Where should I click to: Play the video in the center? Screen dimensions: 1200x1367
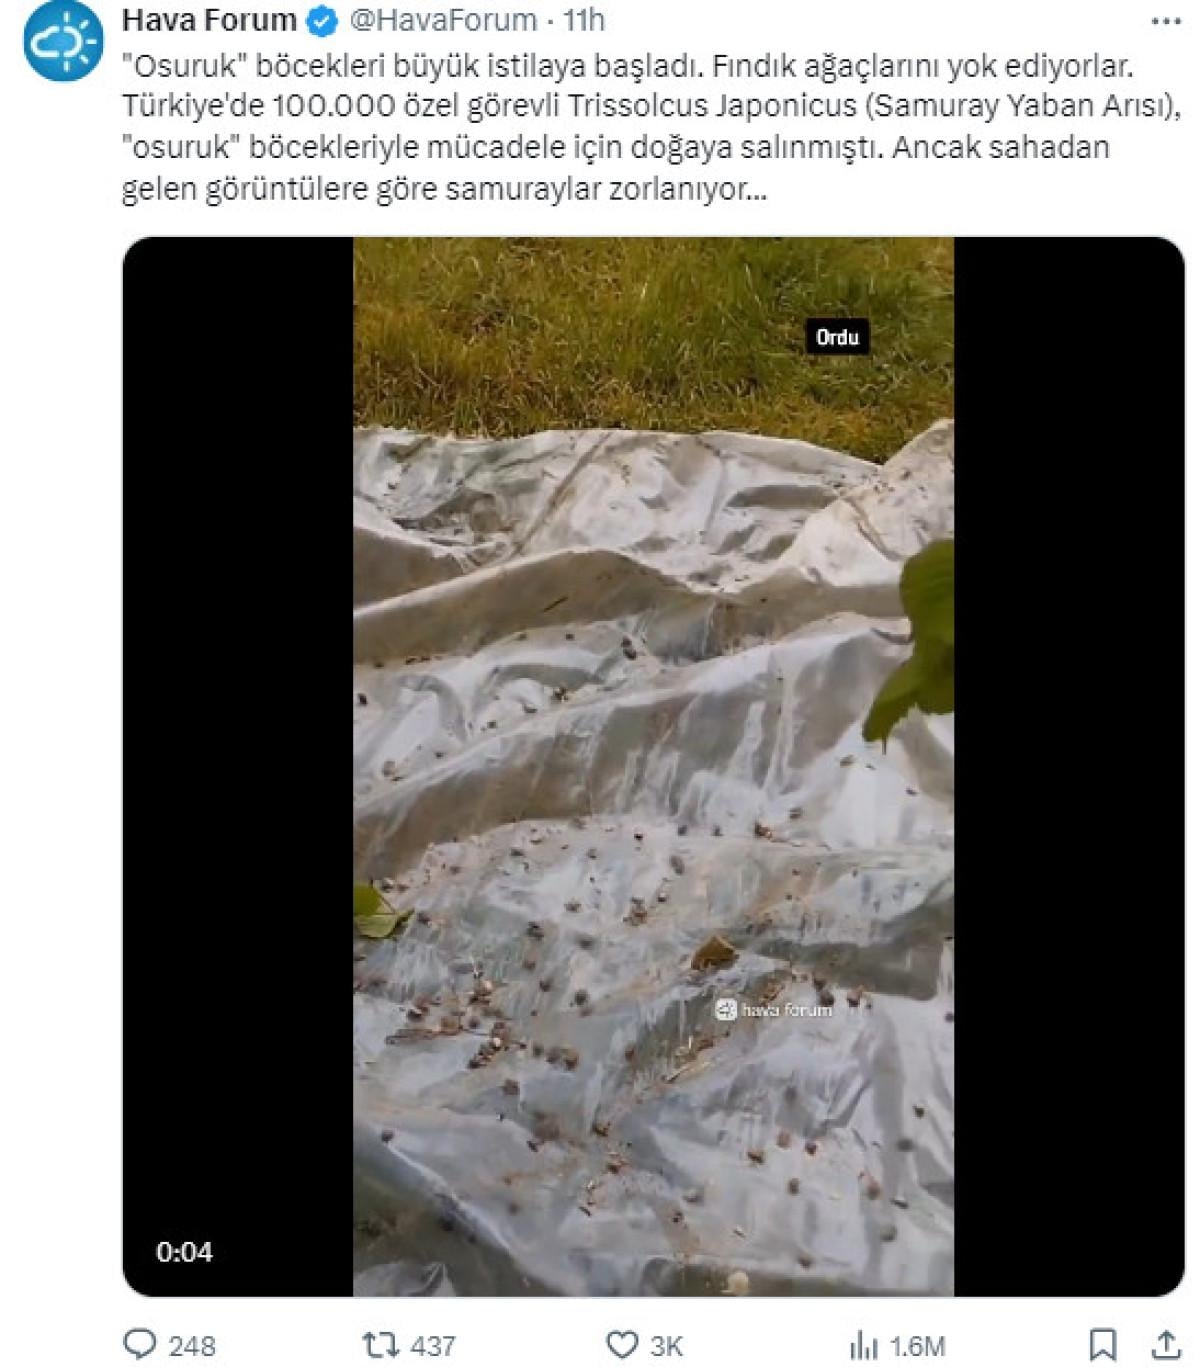pos(653,767)
